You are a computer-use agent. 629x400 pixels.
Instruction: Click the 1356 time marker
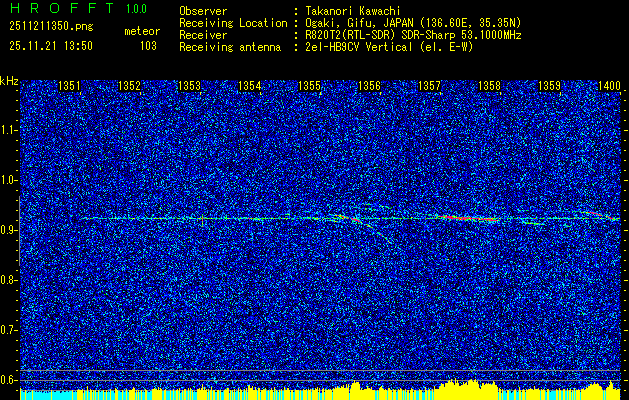click(x=369, y=85)
